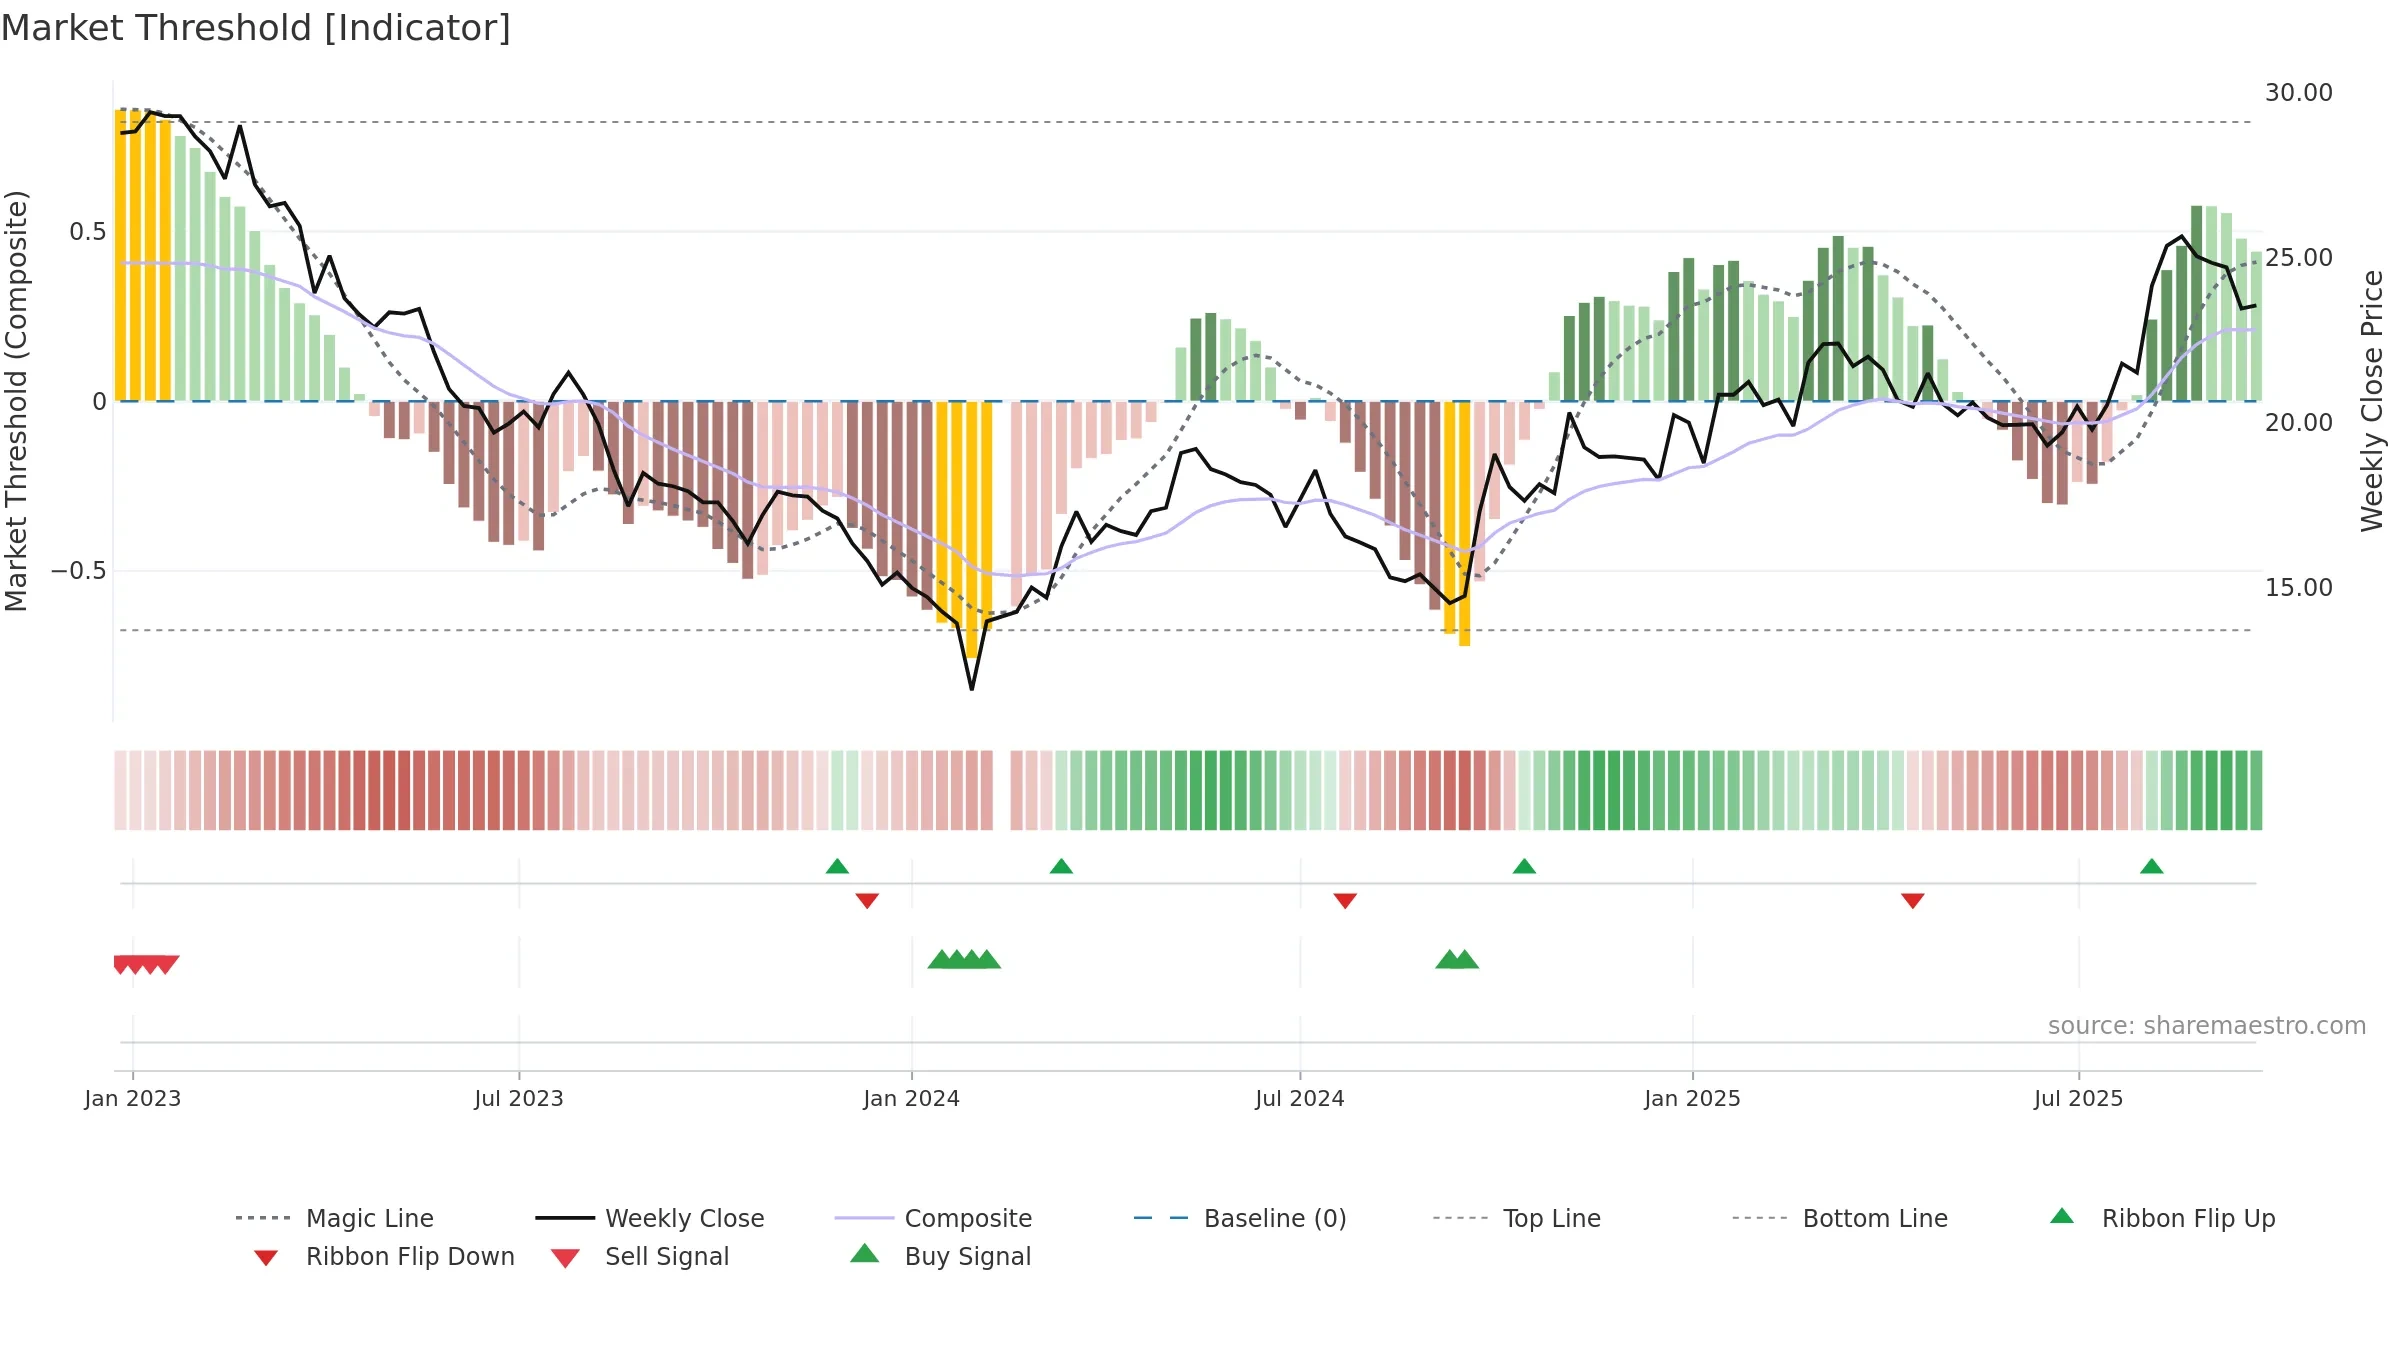Click the Ribbon Flip Down triangle icon in legend
2400x1350 pixels.
266,1258
